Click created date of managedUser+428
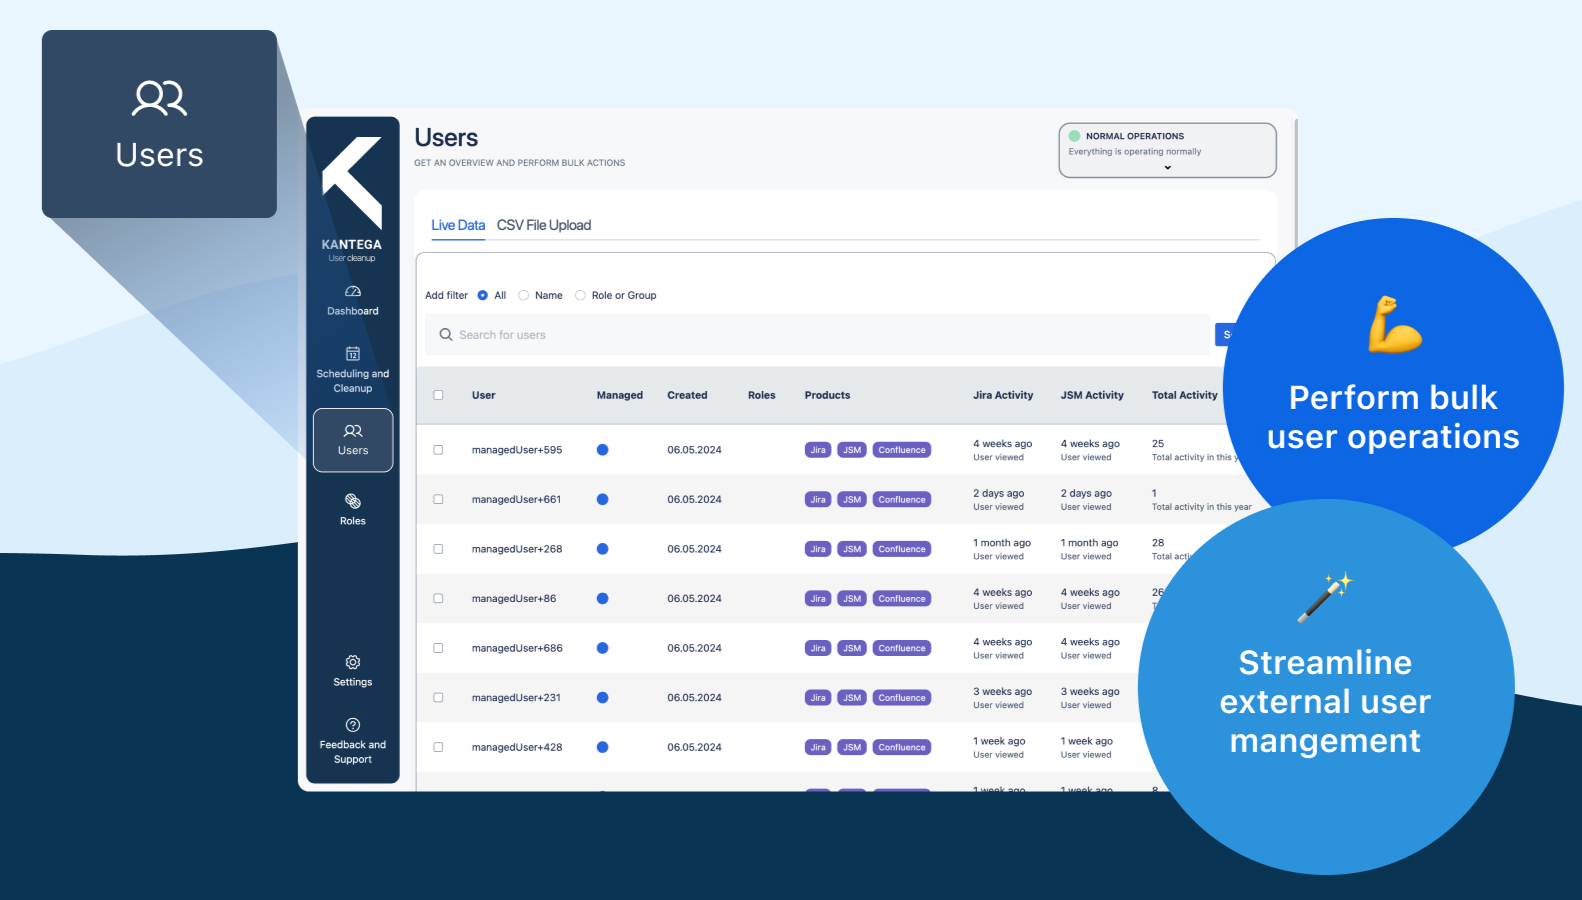Screen dimensions: 1582x900 694,747
